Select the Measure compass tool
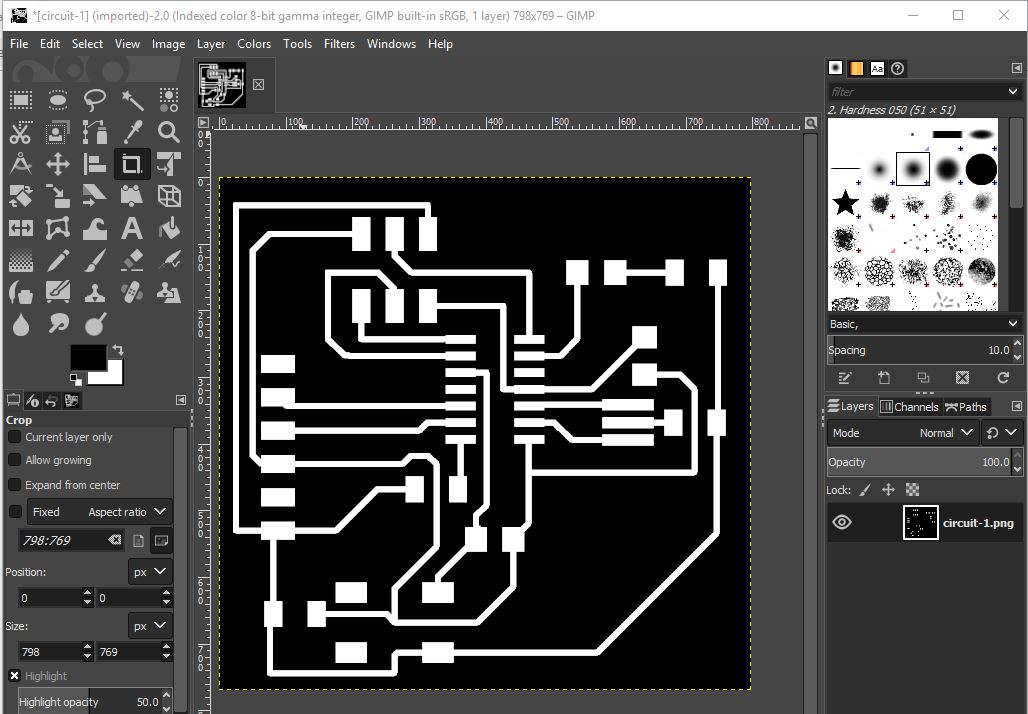The width and height of the screenshot is (1028, 714). (x=20, y=164)
